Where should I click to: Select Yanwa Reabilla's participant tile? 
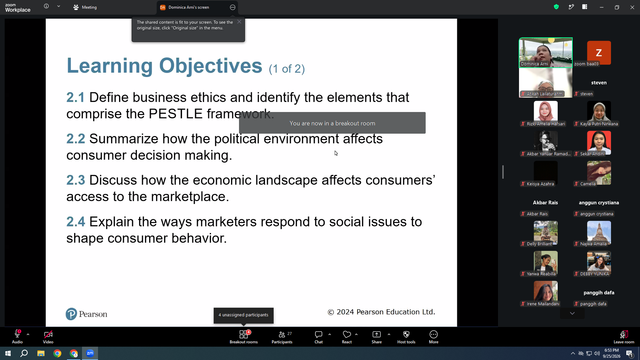coord(546,263)
